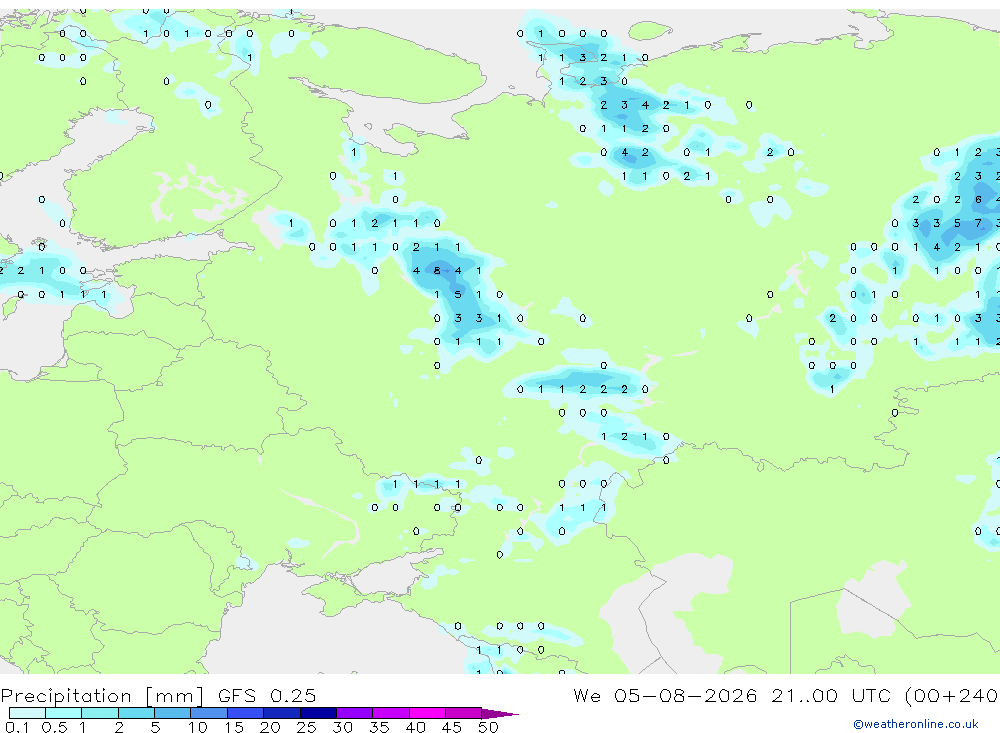Click the '45' legend label

pyautogui.click(x=452, y=727)
